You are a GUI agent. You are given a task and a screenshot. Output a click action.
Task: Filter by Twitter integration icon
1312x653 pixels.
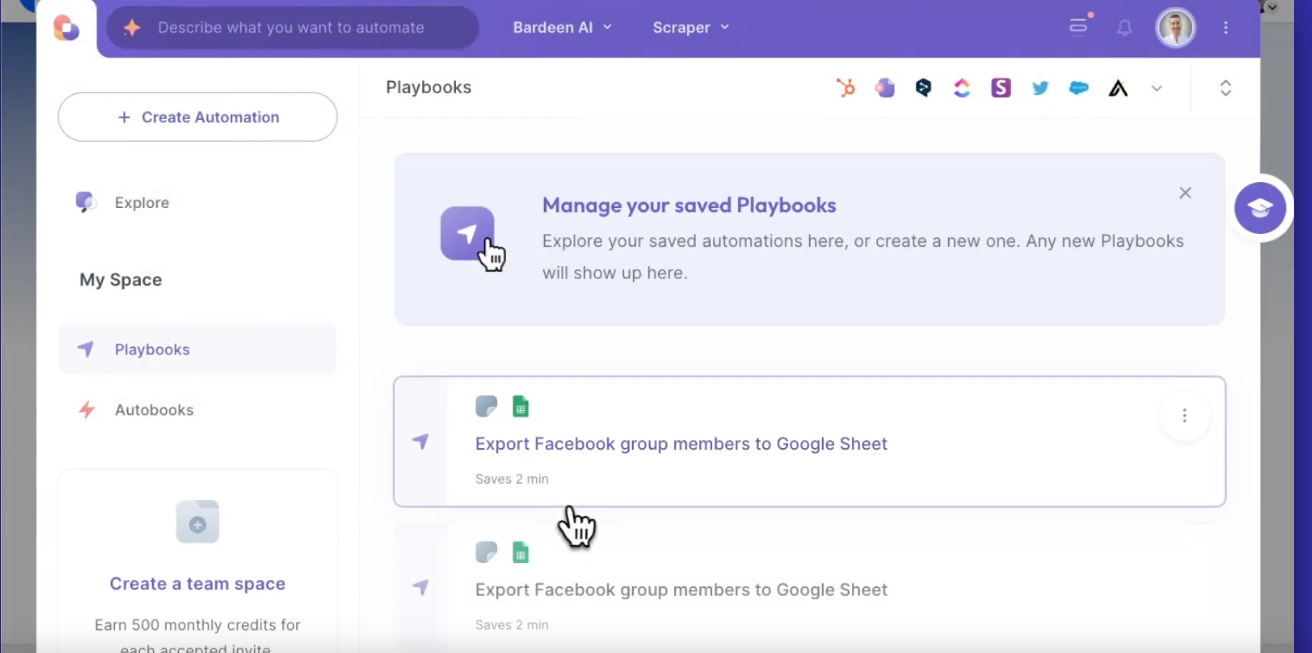click(1040, 88)
